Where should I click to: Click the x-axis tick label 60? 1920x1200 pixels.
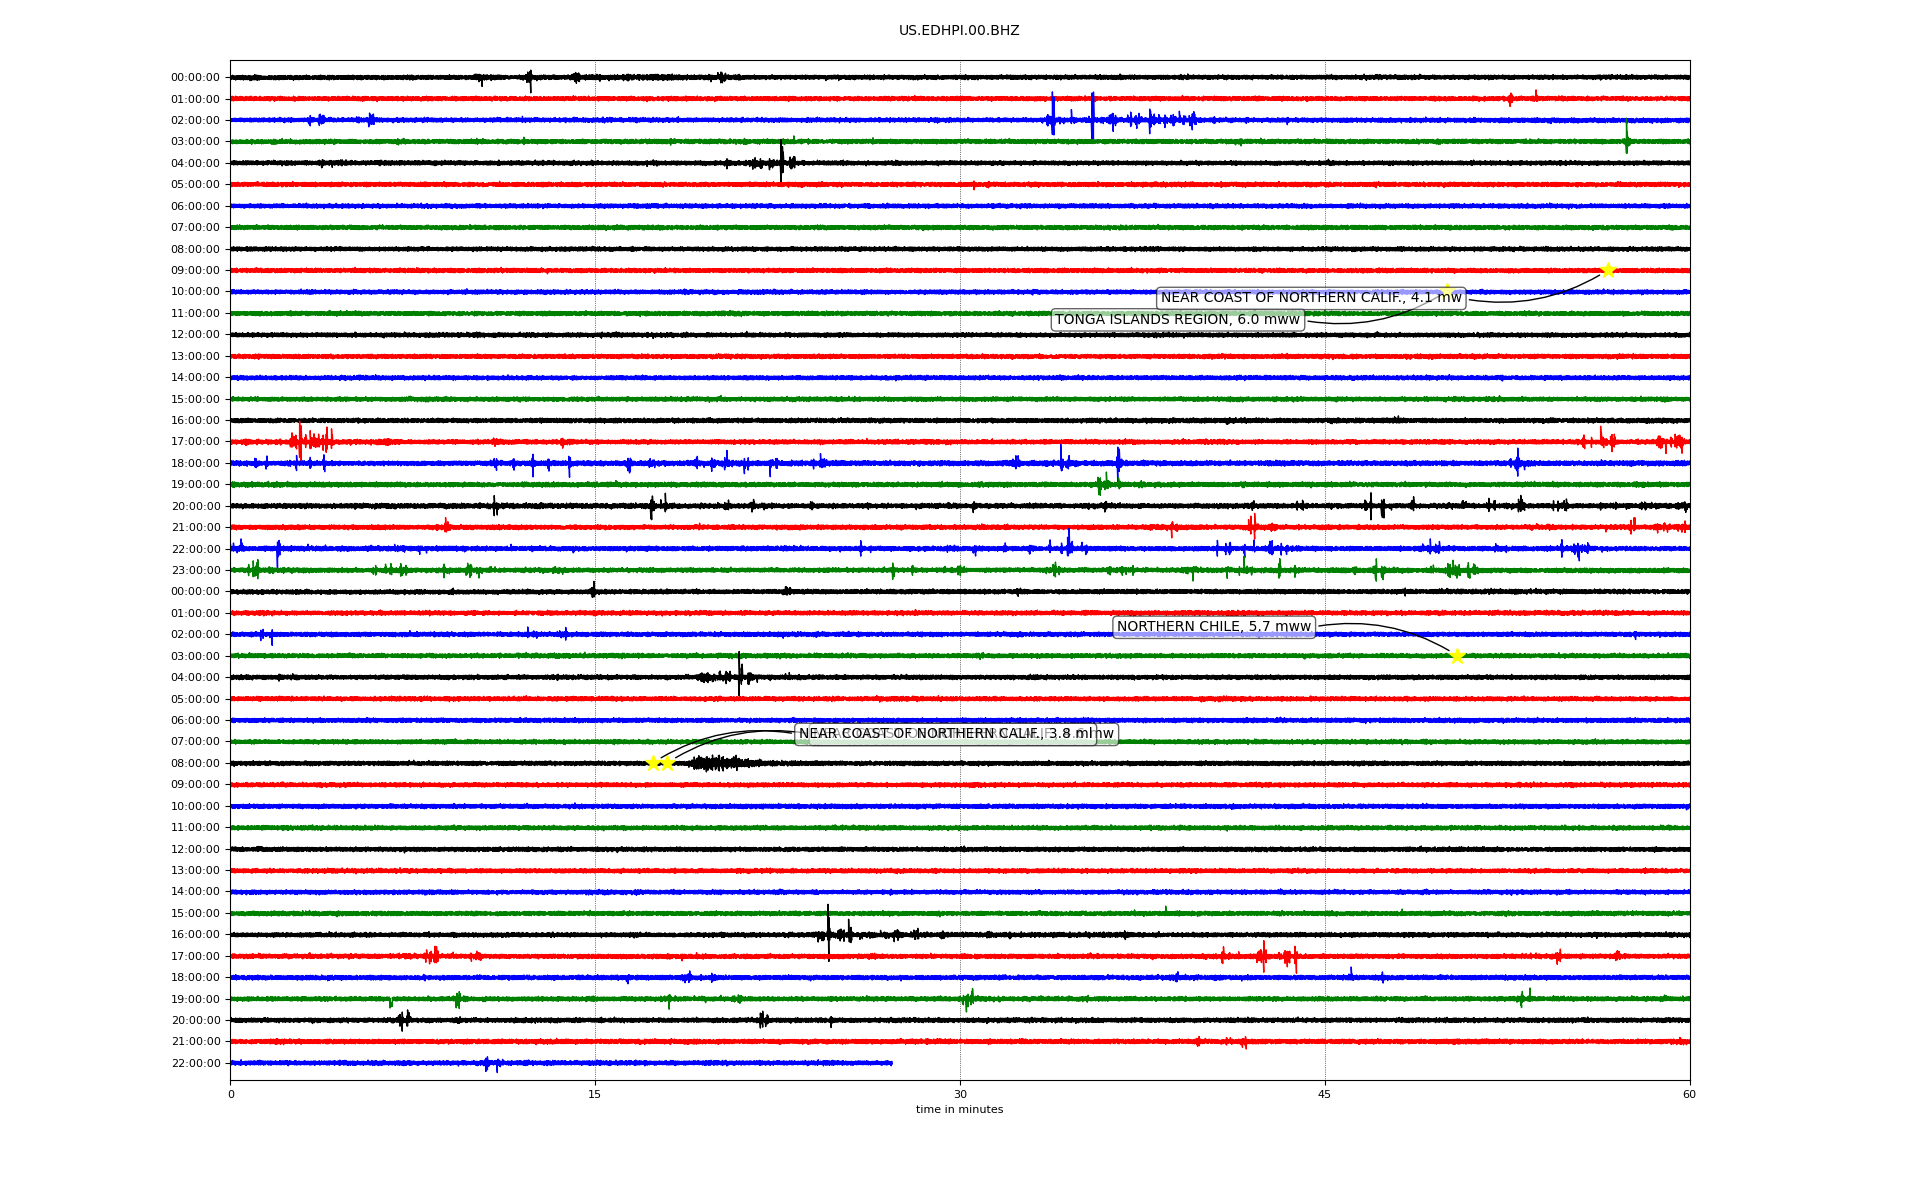pyautogui.click(x=1689, y=1094)
